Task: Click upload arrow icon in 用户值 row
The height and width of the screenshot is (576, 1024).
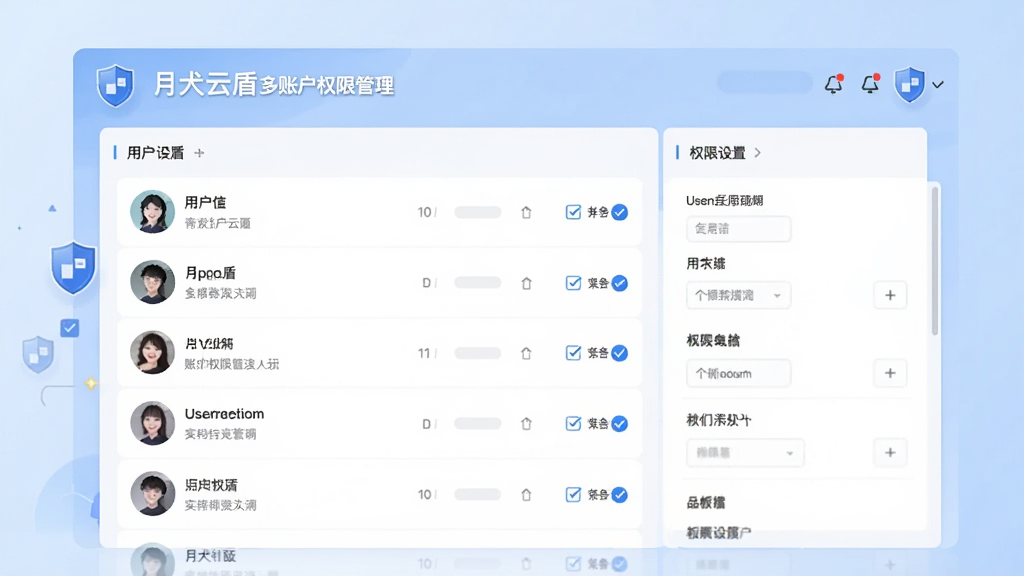Action: coord(526,212)
